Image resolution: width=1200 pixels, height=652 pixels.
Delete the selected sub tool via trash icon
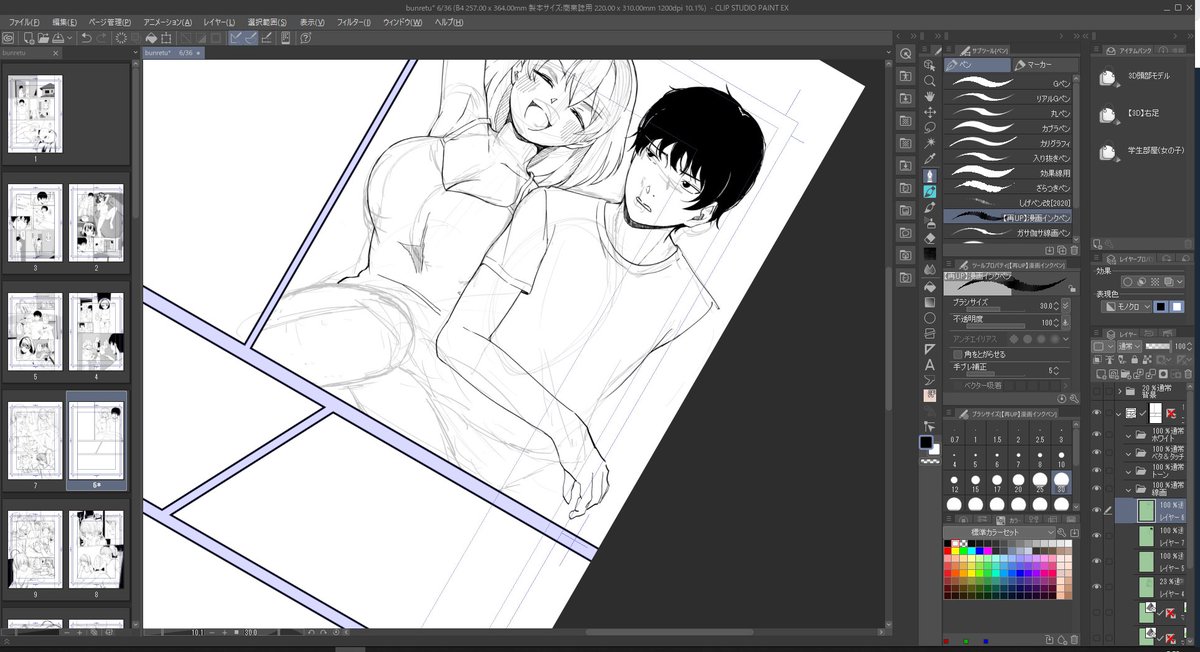pyautogui.click(x=1073, y=249)
